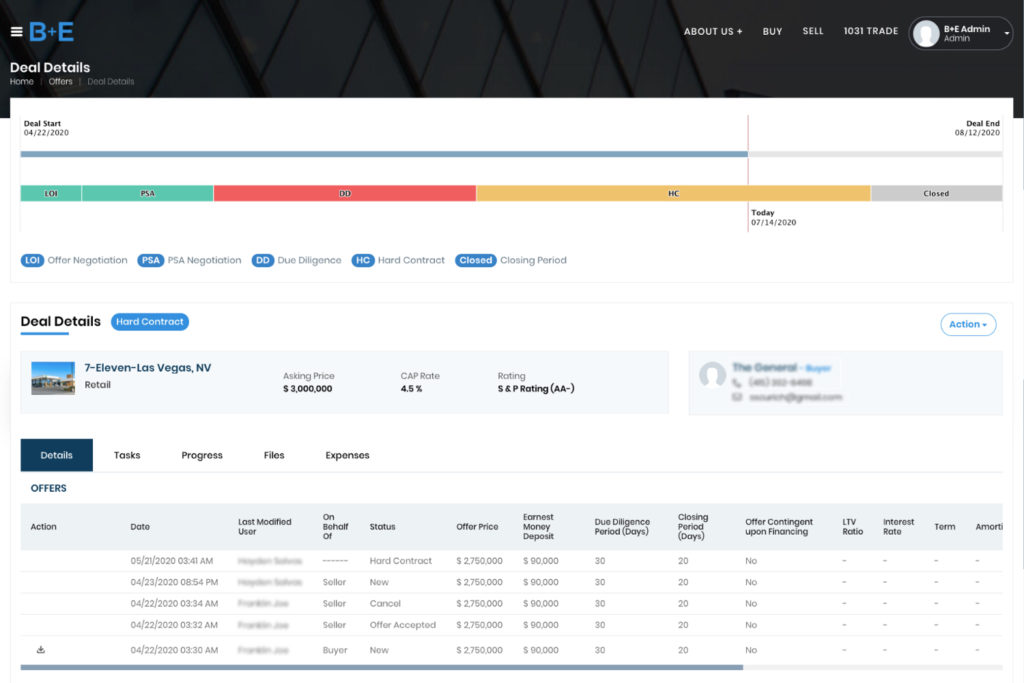The image size is (1024, 683).
Task: Download the Buyer offer from 04/22/2020
Action: 41,650
